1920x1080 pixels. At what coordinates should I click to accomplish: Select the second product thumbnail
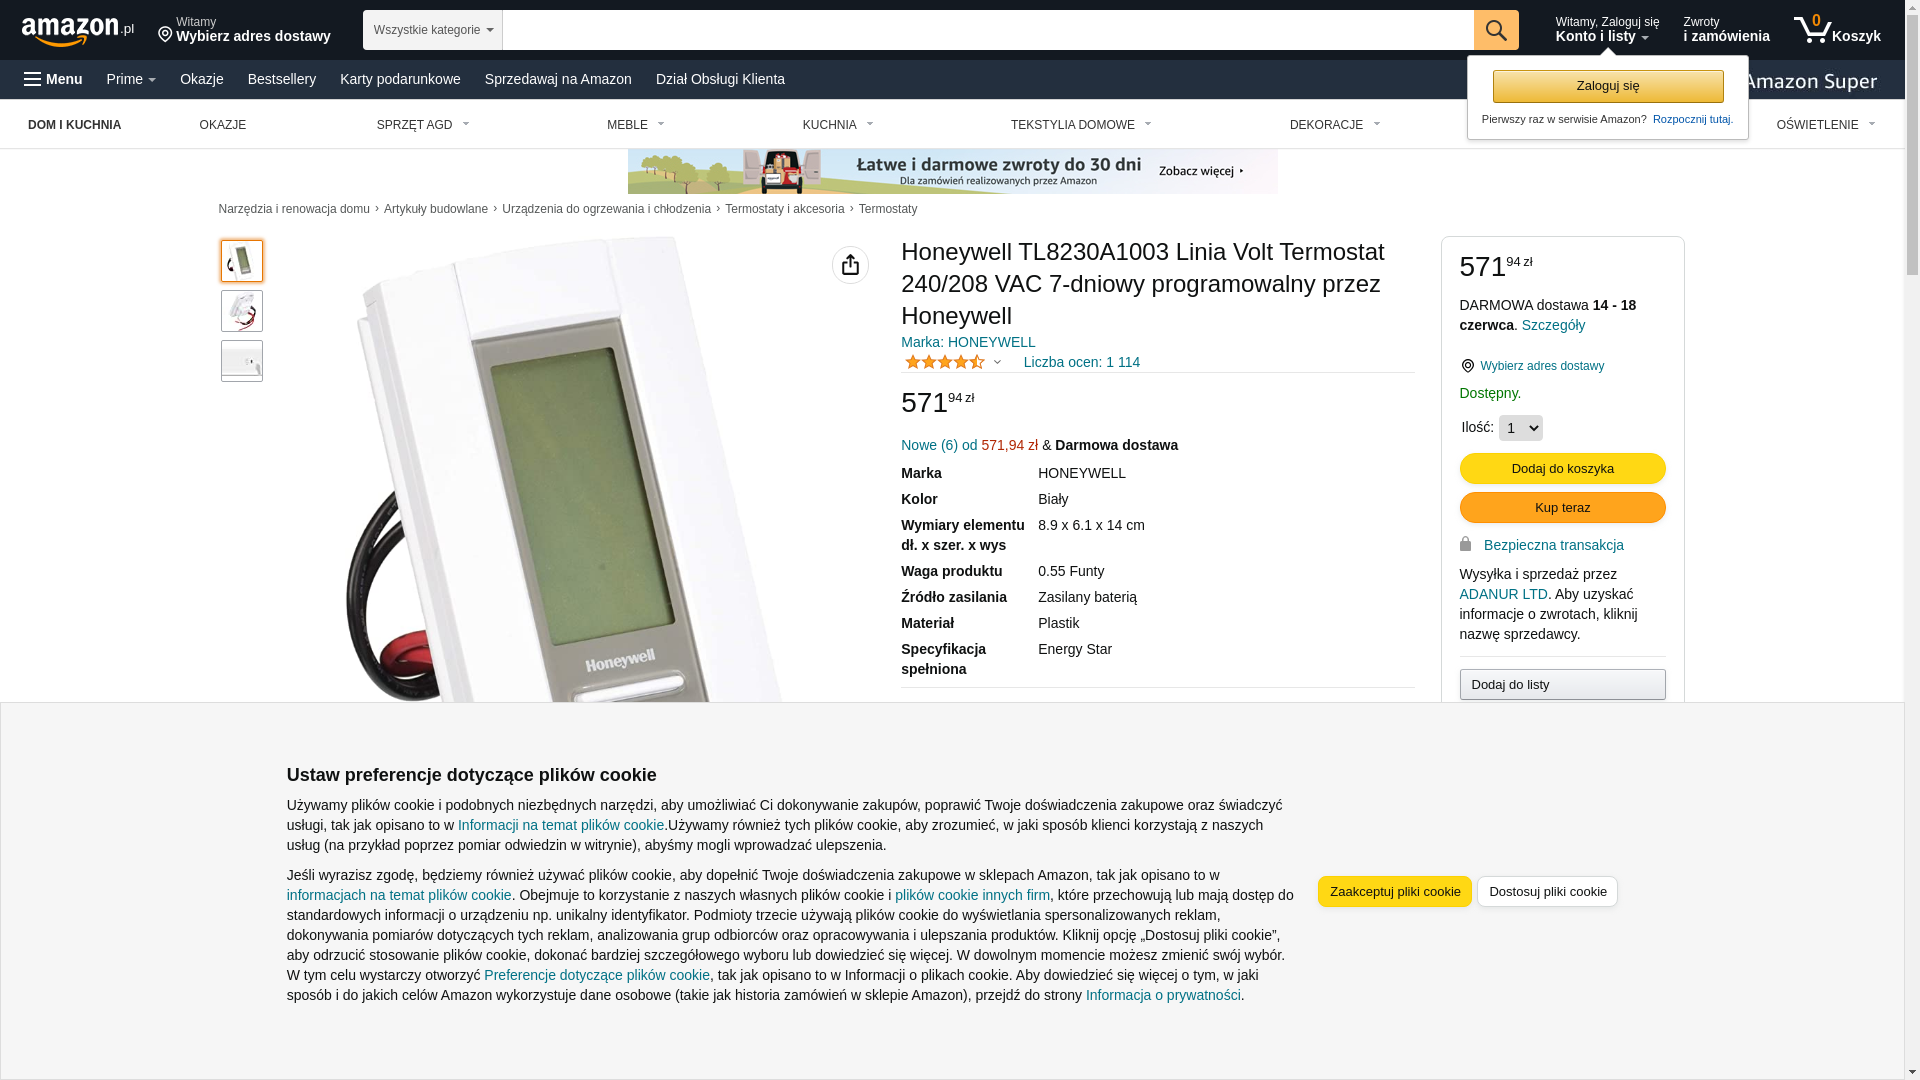coord(242,311)
